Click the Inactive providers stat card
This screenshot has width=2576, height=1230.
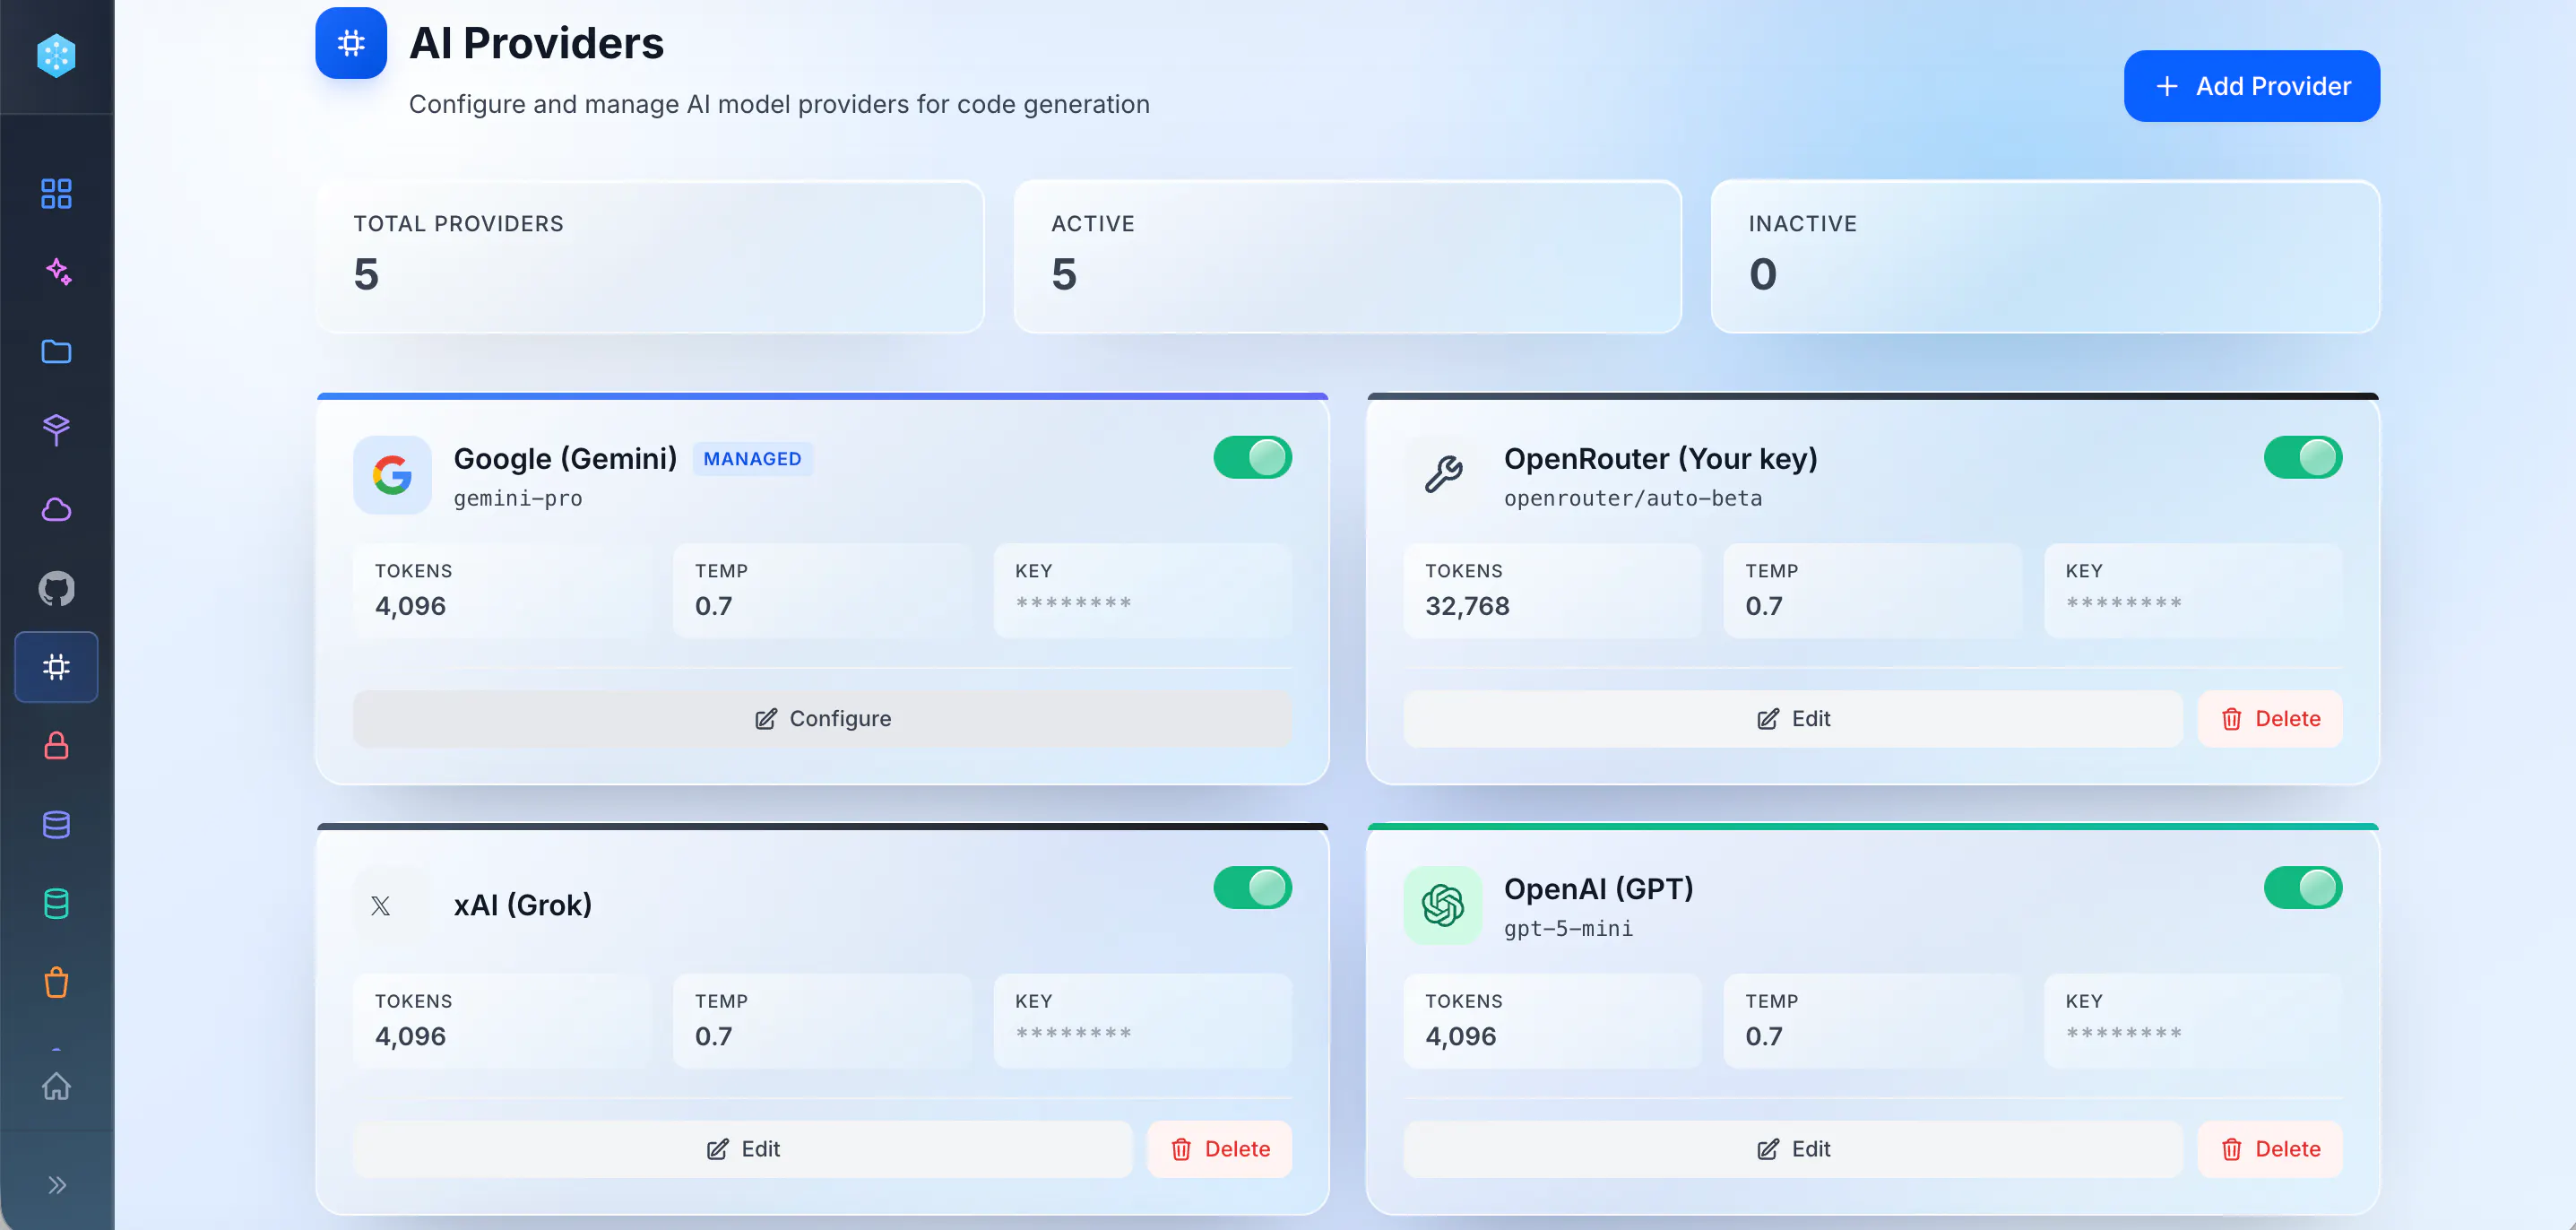2045,257
